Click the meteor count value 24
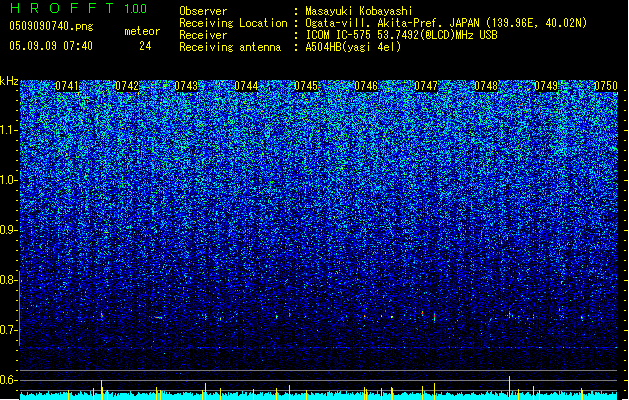 tap(145, 46)
